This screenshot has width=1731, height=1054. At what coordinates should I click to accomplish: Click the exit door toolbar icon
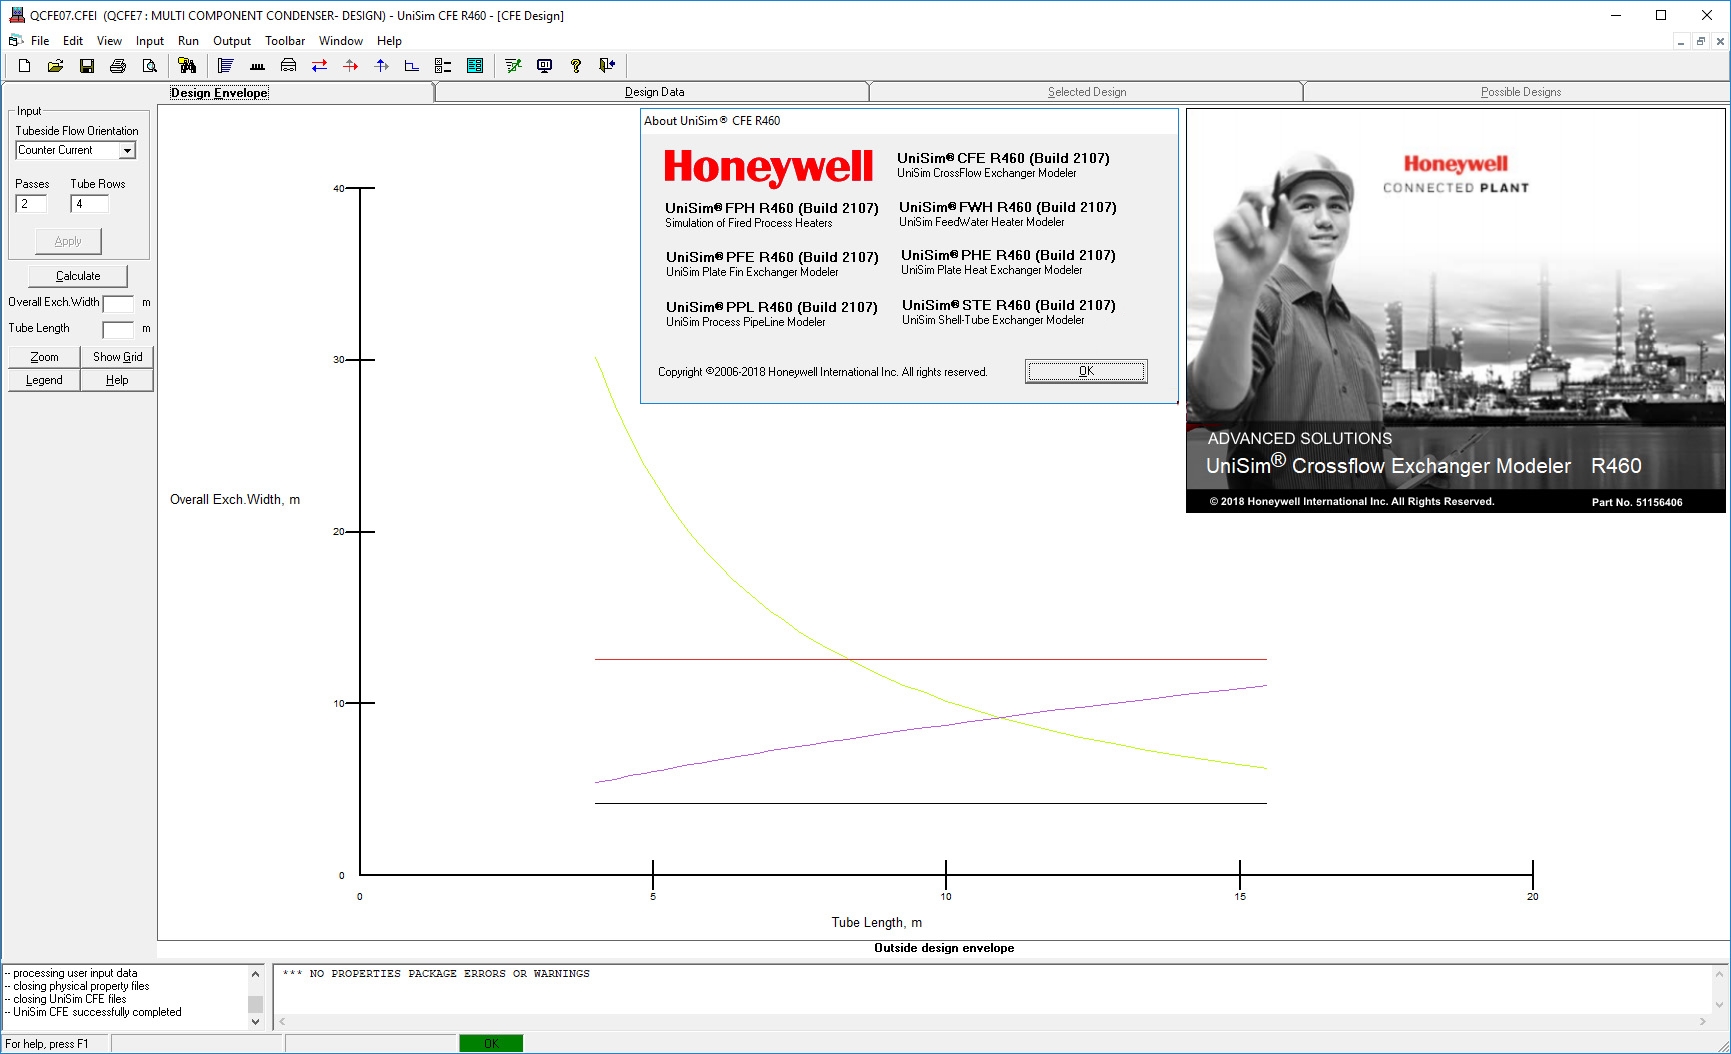(x=606, y=66)
